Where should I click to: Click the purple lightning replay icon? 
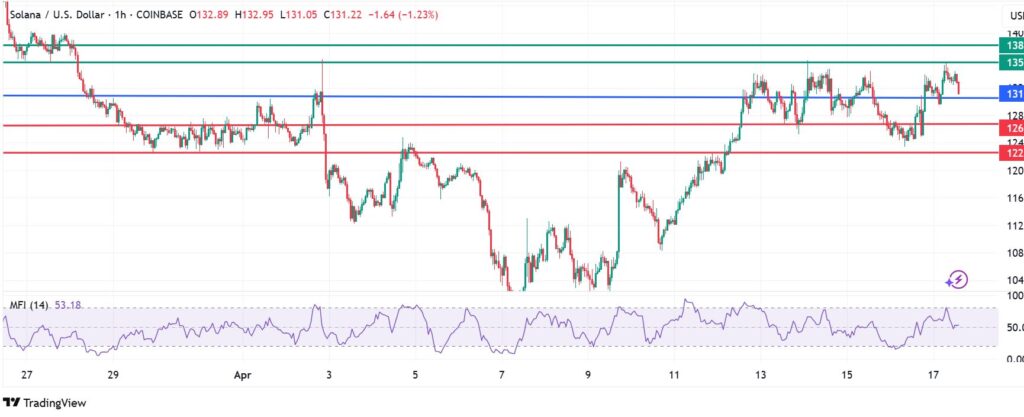pos(958,279)
